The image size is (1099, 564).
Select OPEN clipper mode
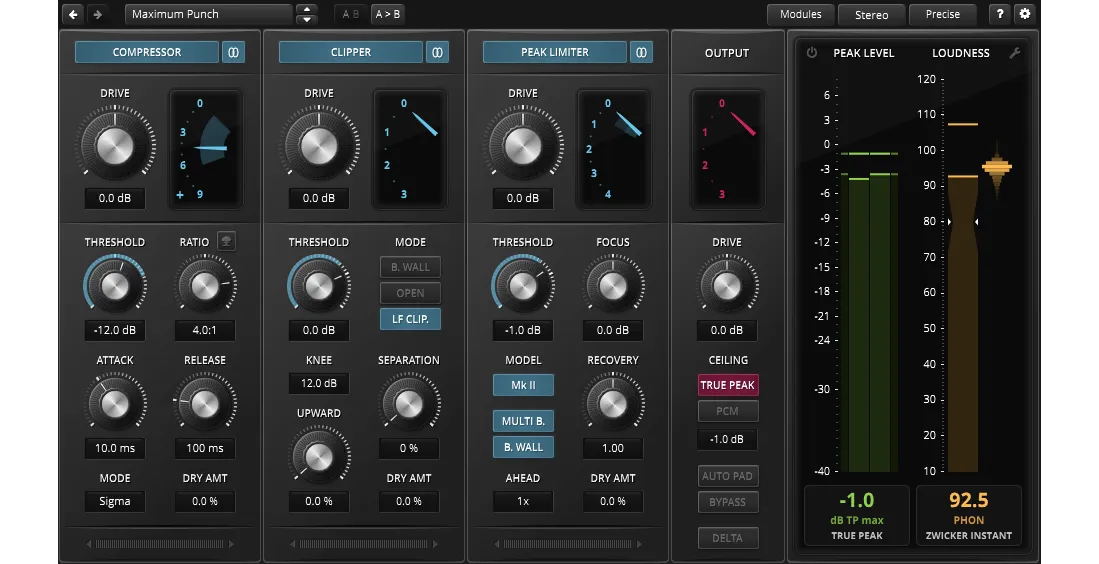tap(411, 293)
